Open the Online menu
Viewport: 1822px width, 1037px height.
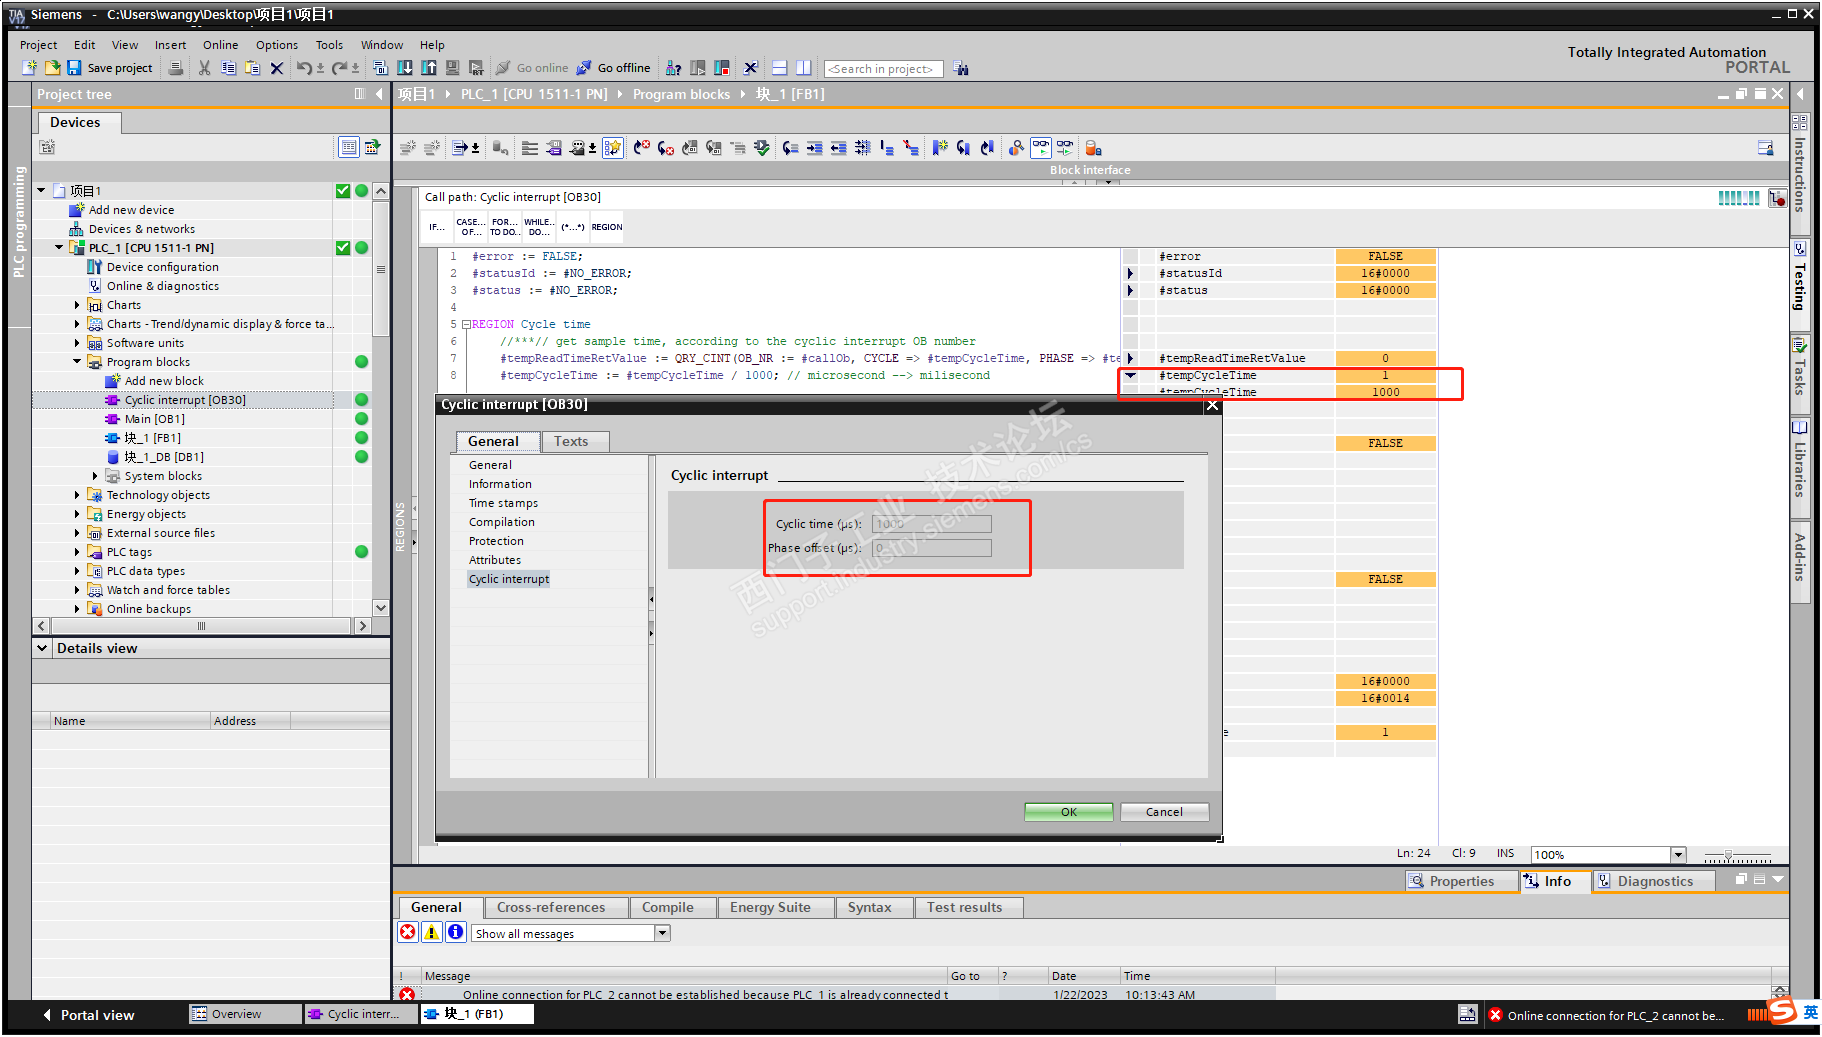(x=220, y=45)
